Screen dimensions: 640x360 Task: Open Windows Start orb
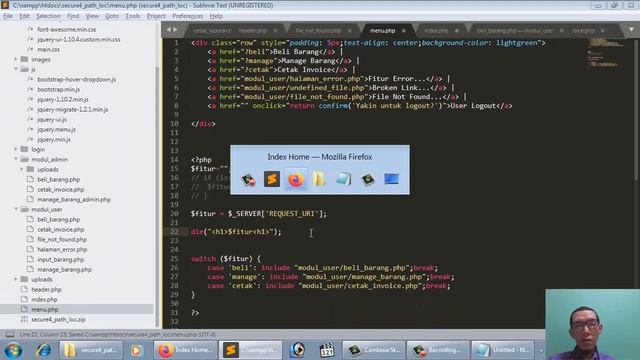coord(13,350)
